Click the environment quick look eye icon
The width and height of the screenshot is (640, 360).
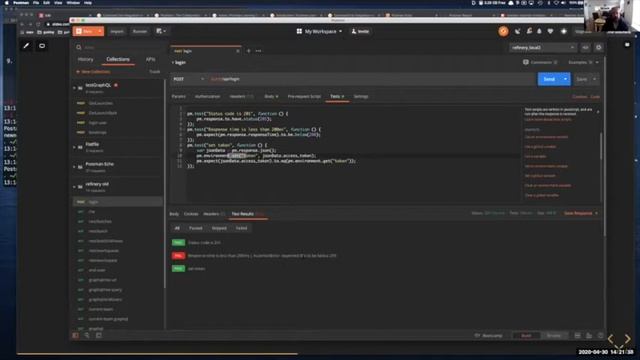(585, 48)
